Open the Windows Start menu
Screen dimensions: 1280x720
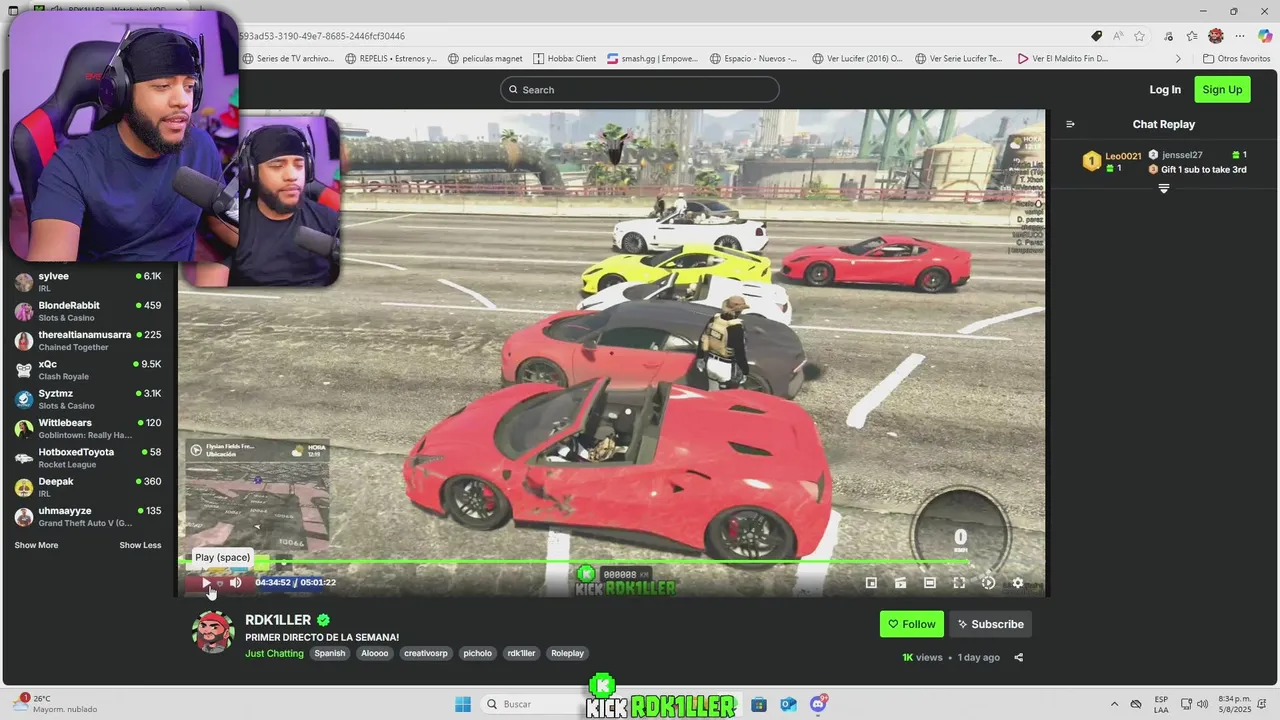[463, 704]
